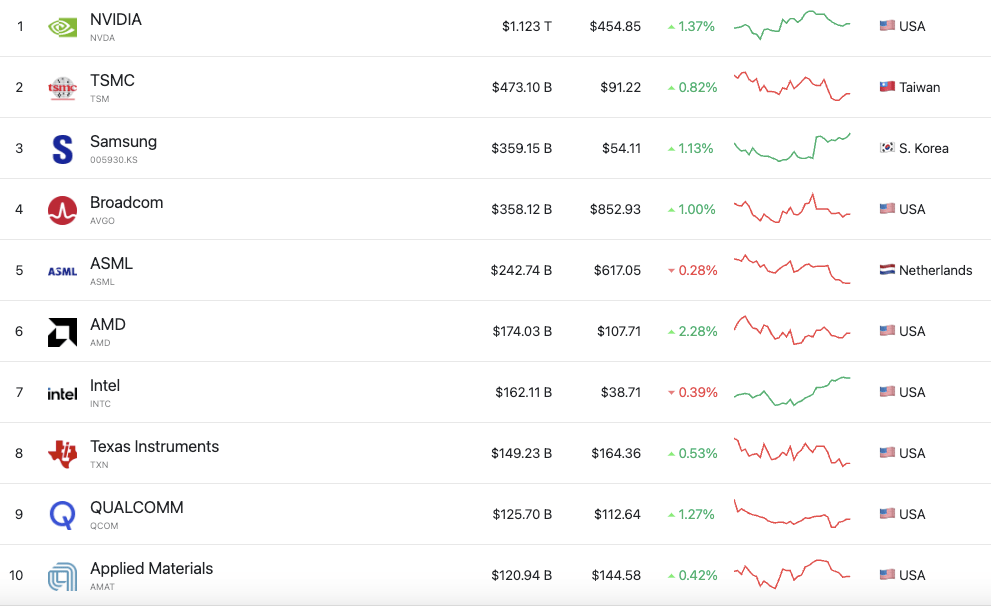The image size is (991, 606).
Task: Open the Applied Materials company link
Action: [x=151, y=568]
